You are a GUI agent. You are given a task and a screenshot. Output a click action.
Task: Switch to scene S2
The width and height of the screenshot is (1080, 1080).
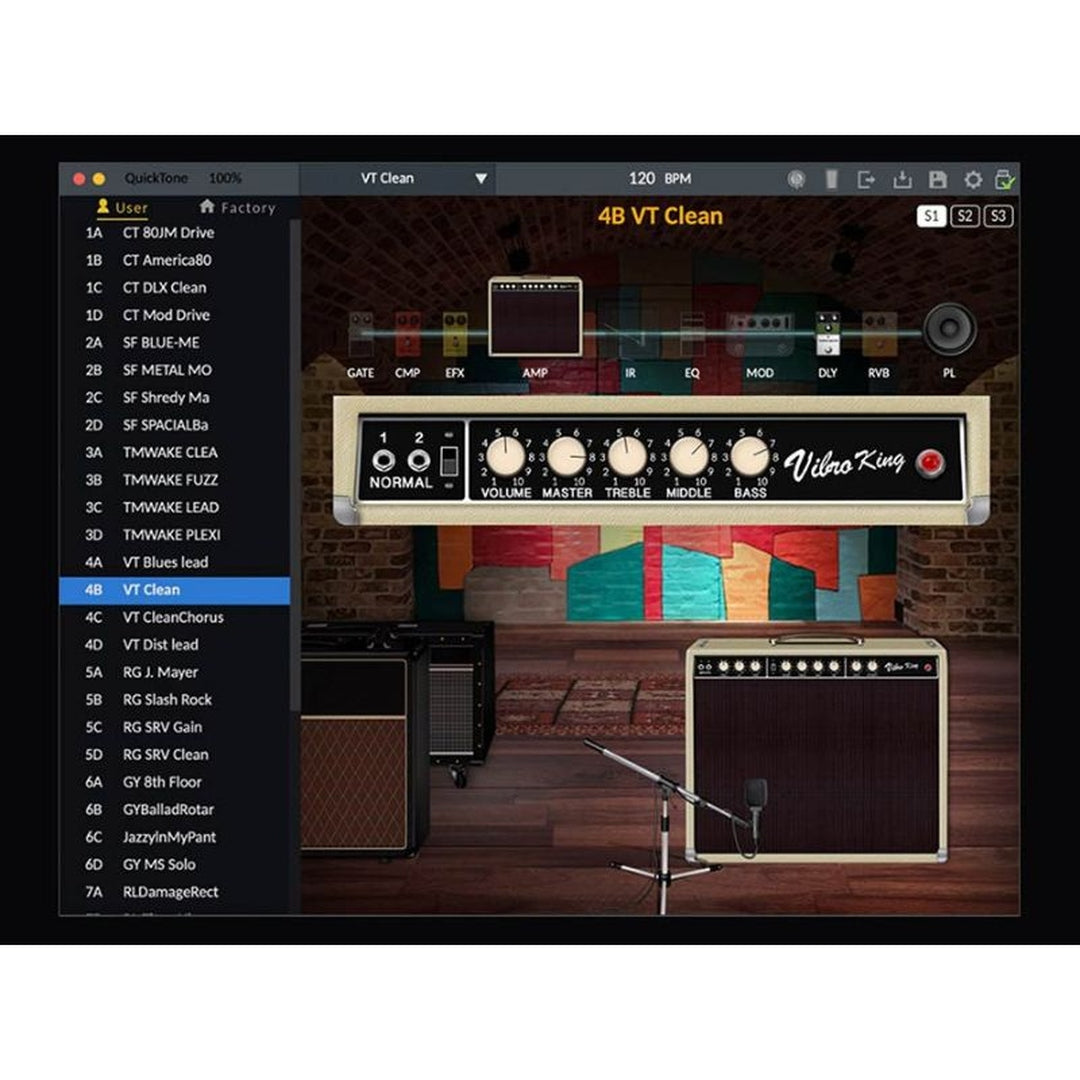964,216
